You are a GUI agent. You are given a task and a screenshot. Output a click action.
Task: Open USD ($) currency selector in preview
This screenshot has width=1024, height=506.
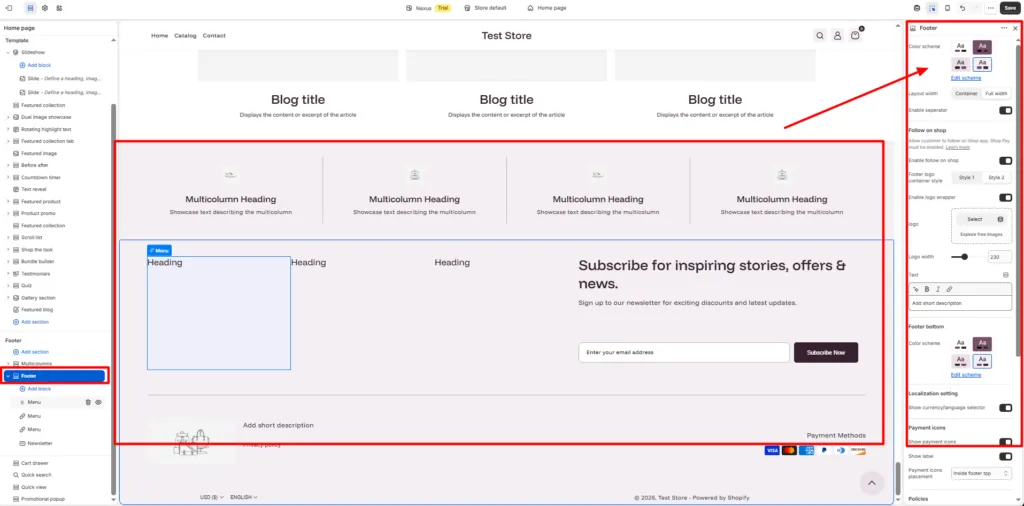coord(212,498)
